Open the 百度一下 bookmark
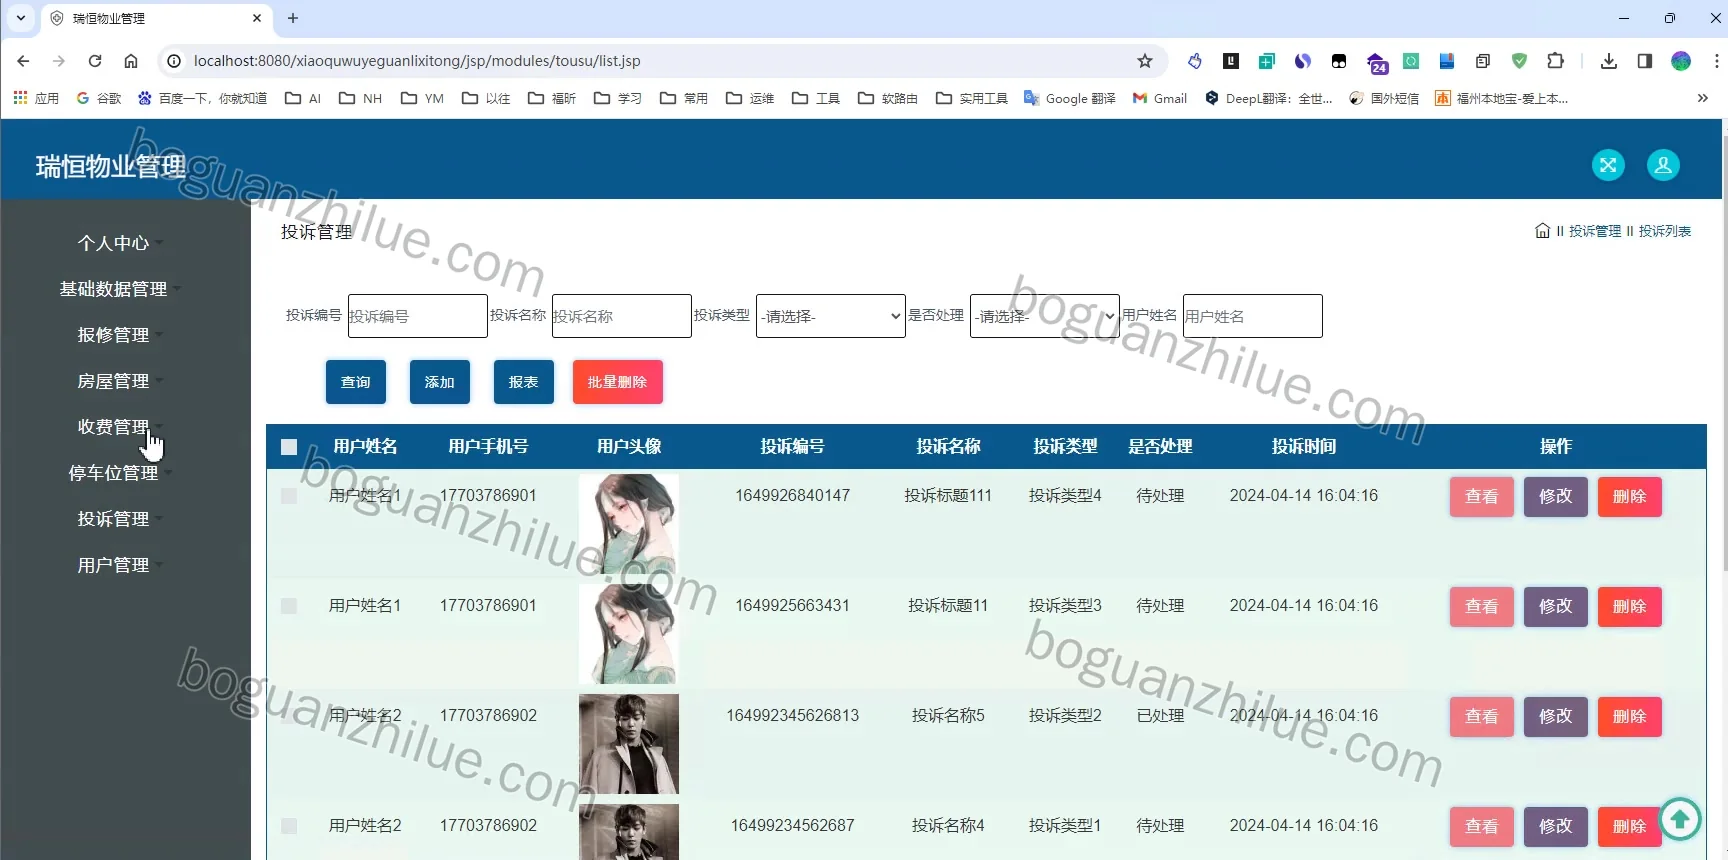This screenshot has height=860, width=1728. tap(203, 98)
